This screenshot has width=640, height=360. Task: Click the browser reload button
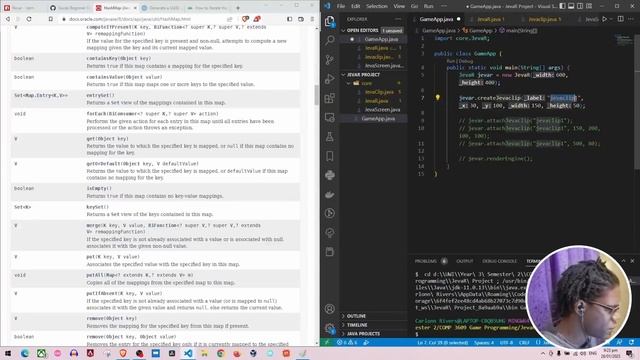[29, 19]
